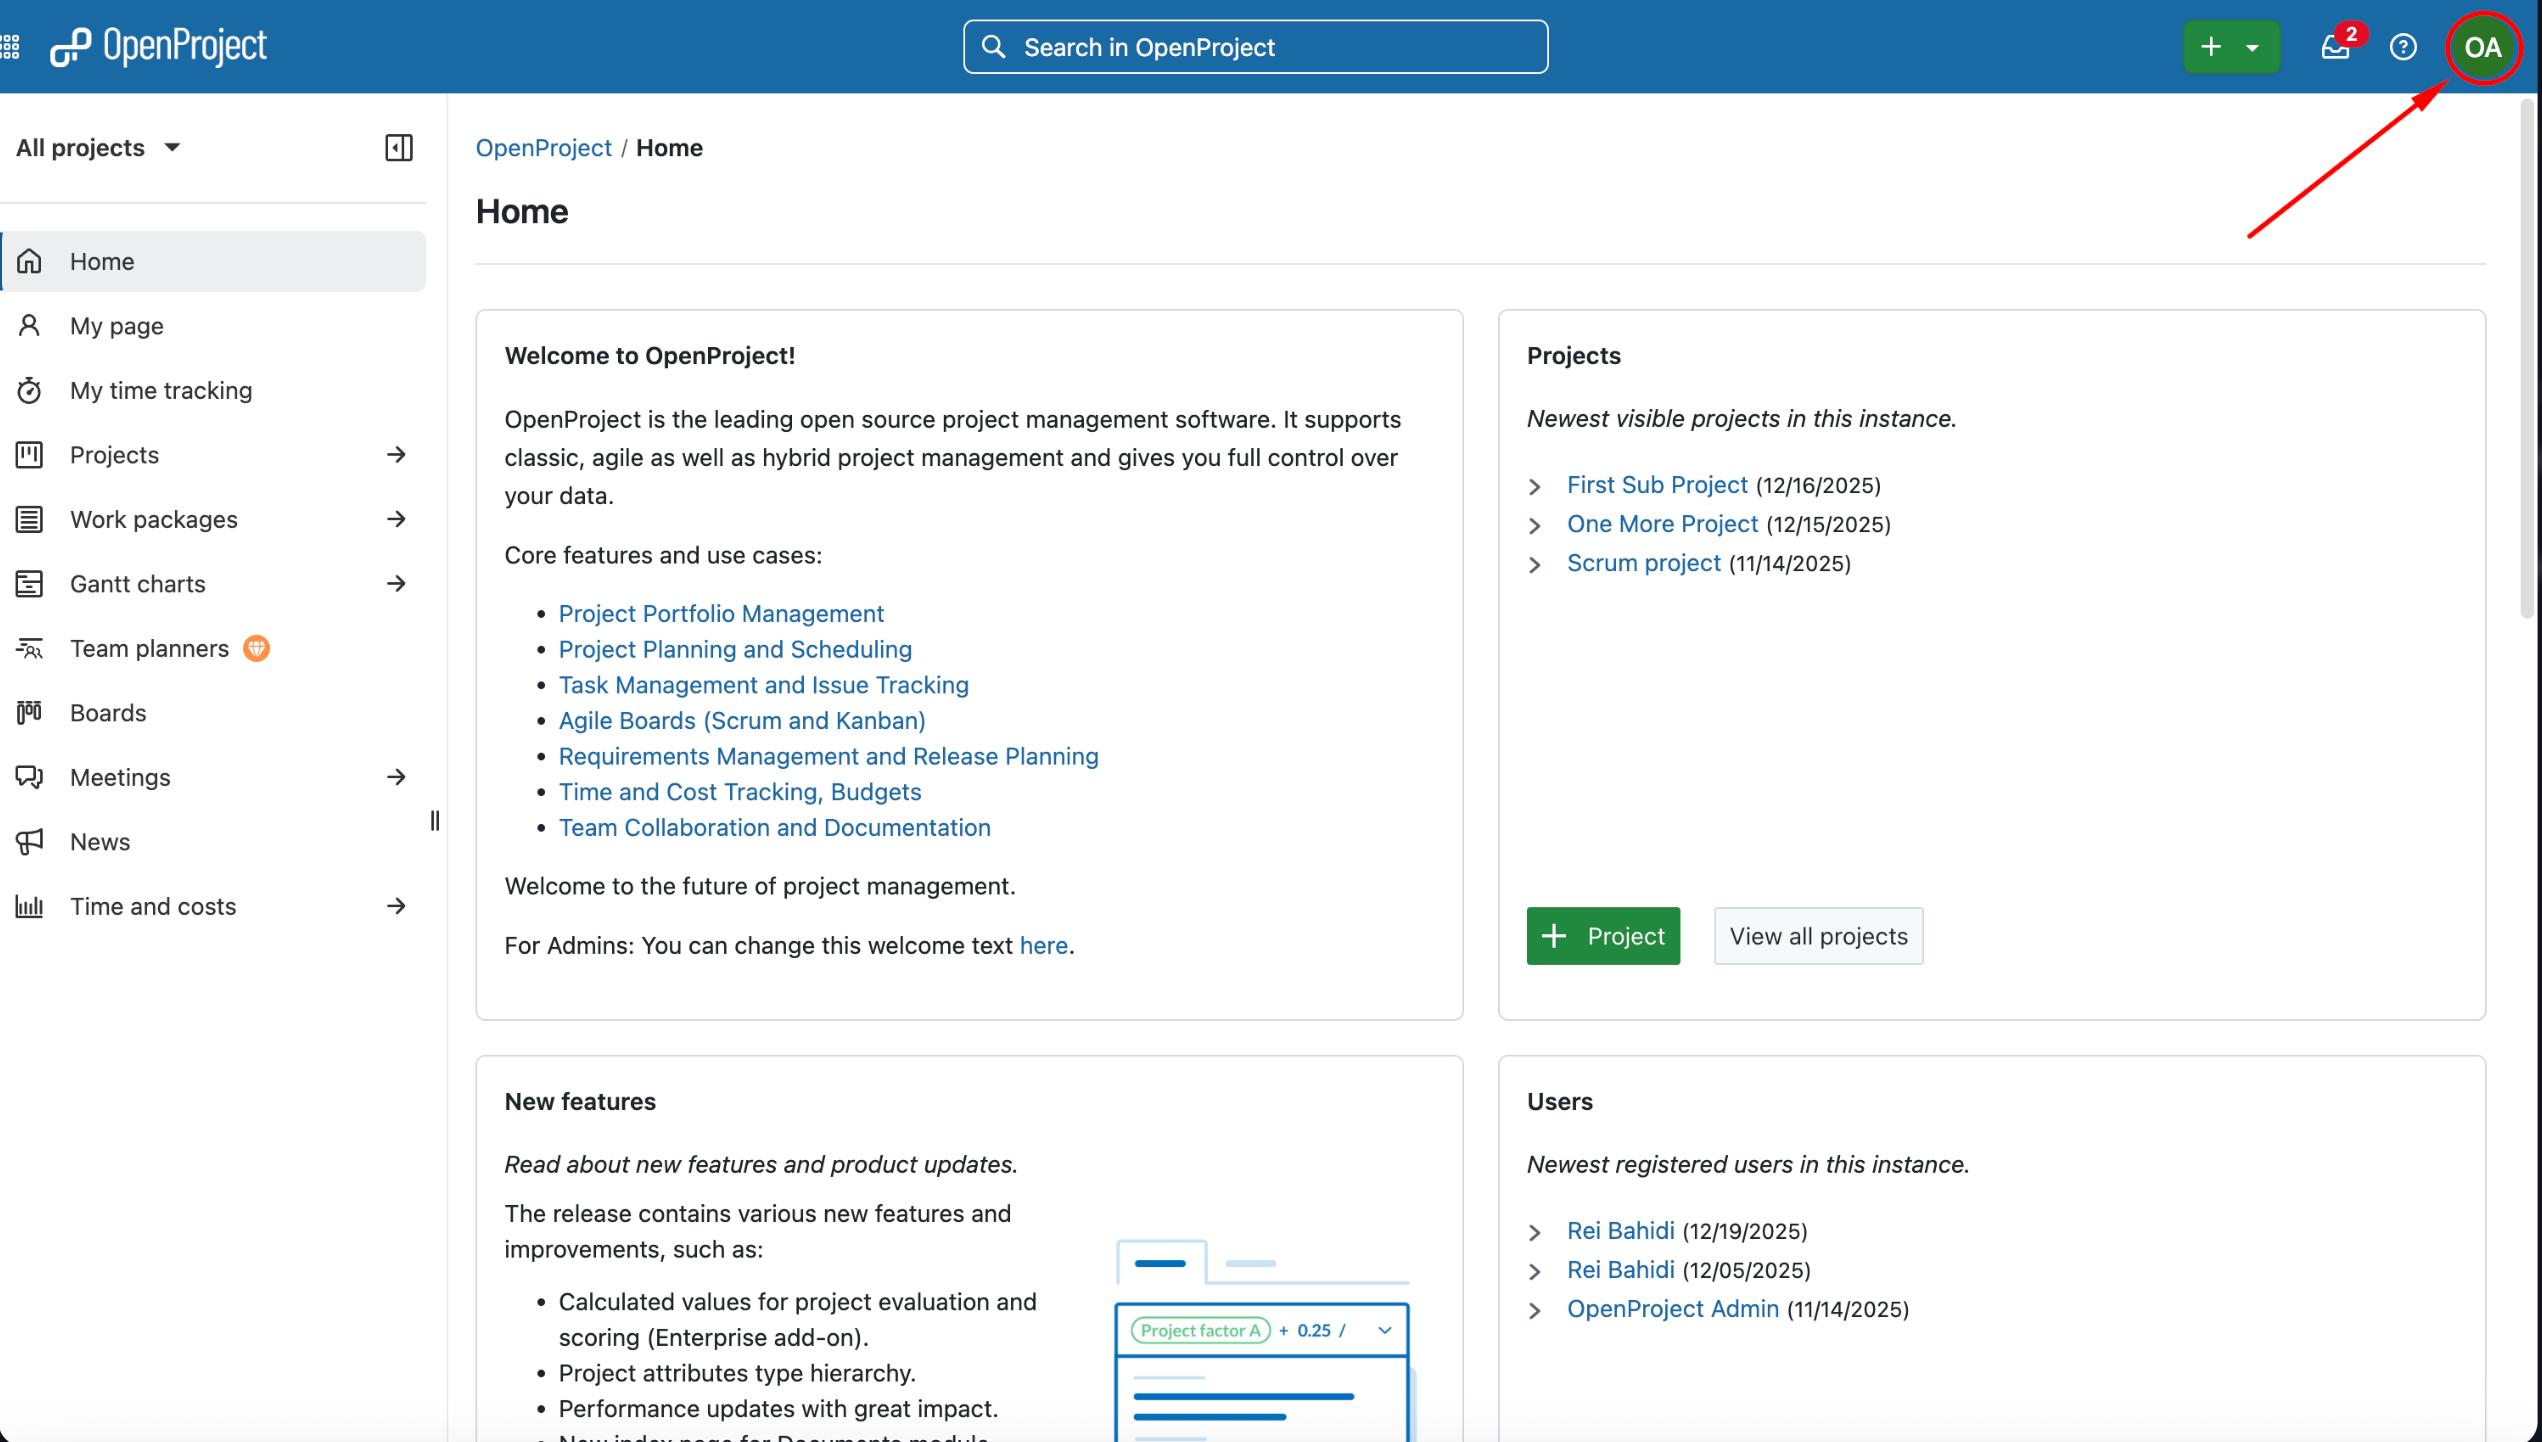Open Project Planning and Scheduling link

pyautogui.click(x=735, y=649)
